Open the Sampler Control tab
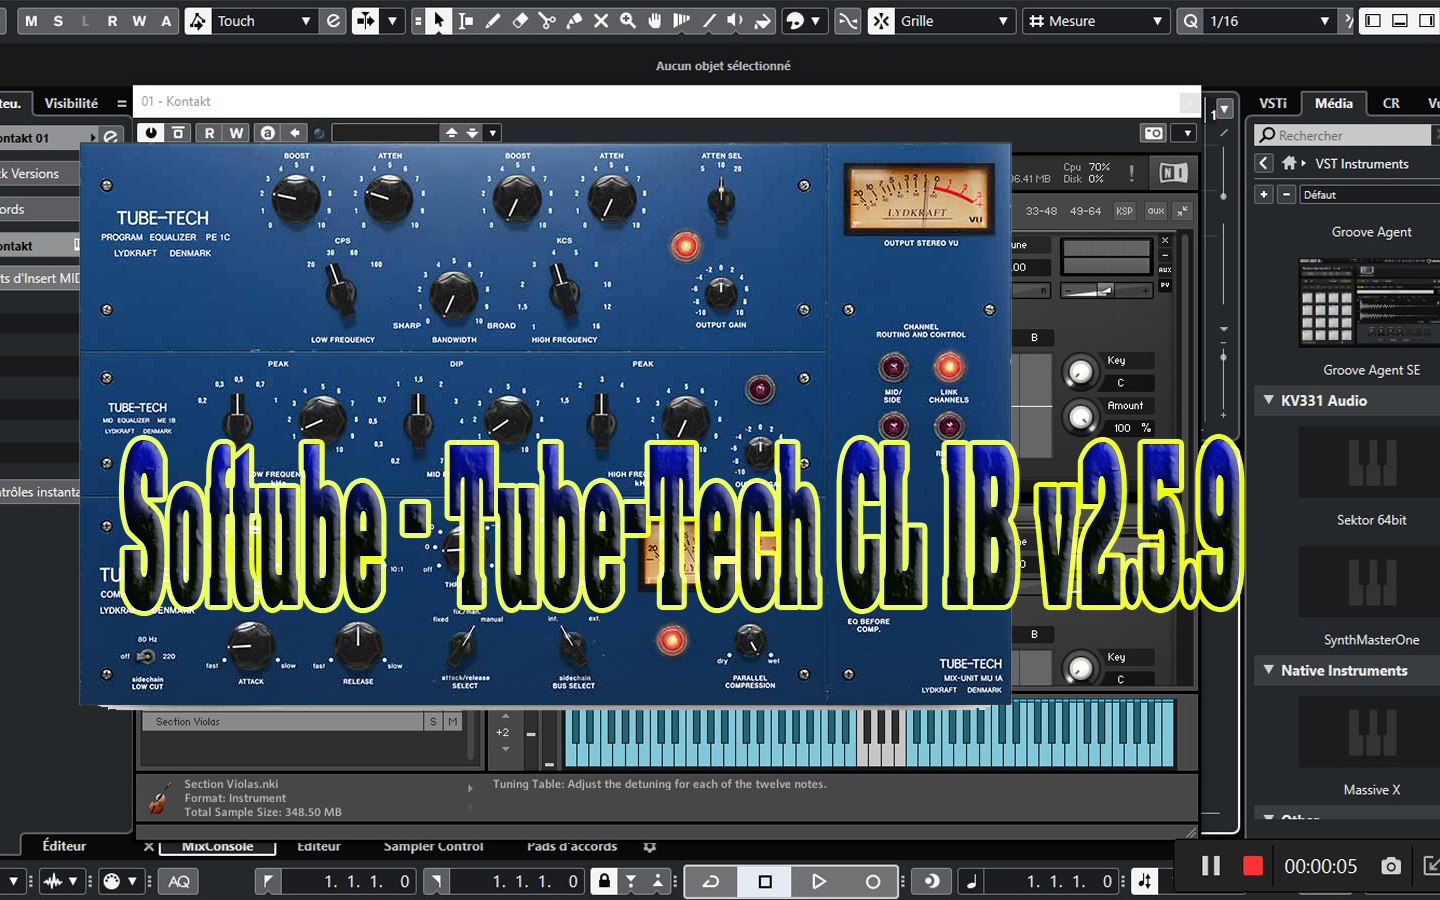This screenshot has width=1440, height=900. (433, 846)
